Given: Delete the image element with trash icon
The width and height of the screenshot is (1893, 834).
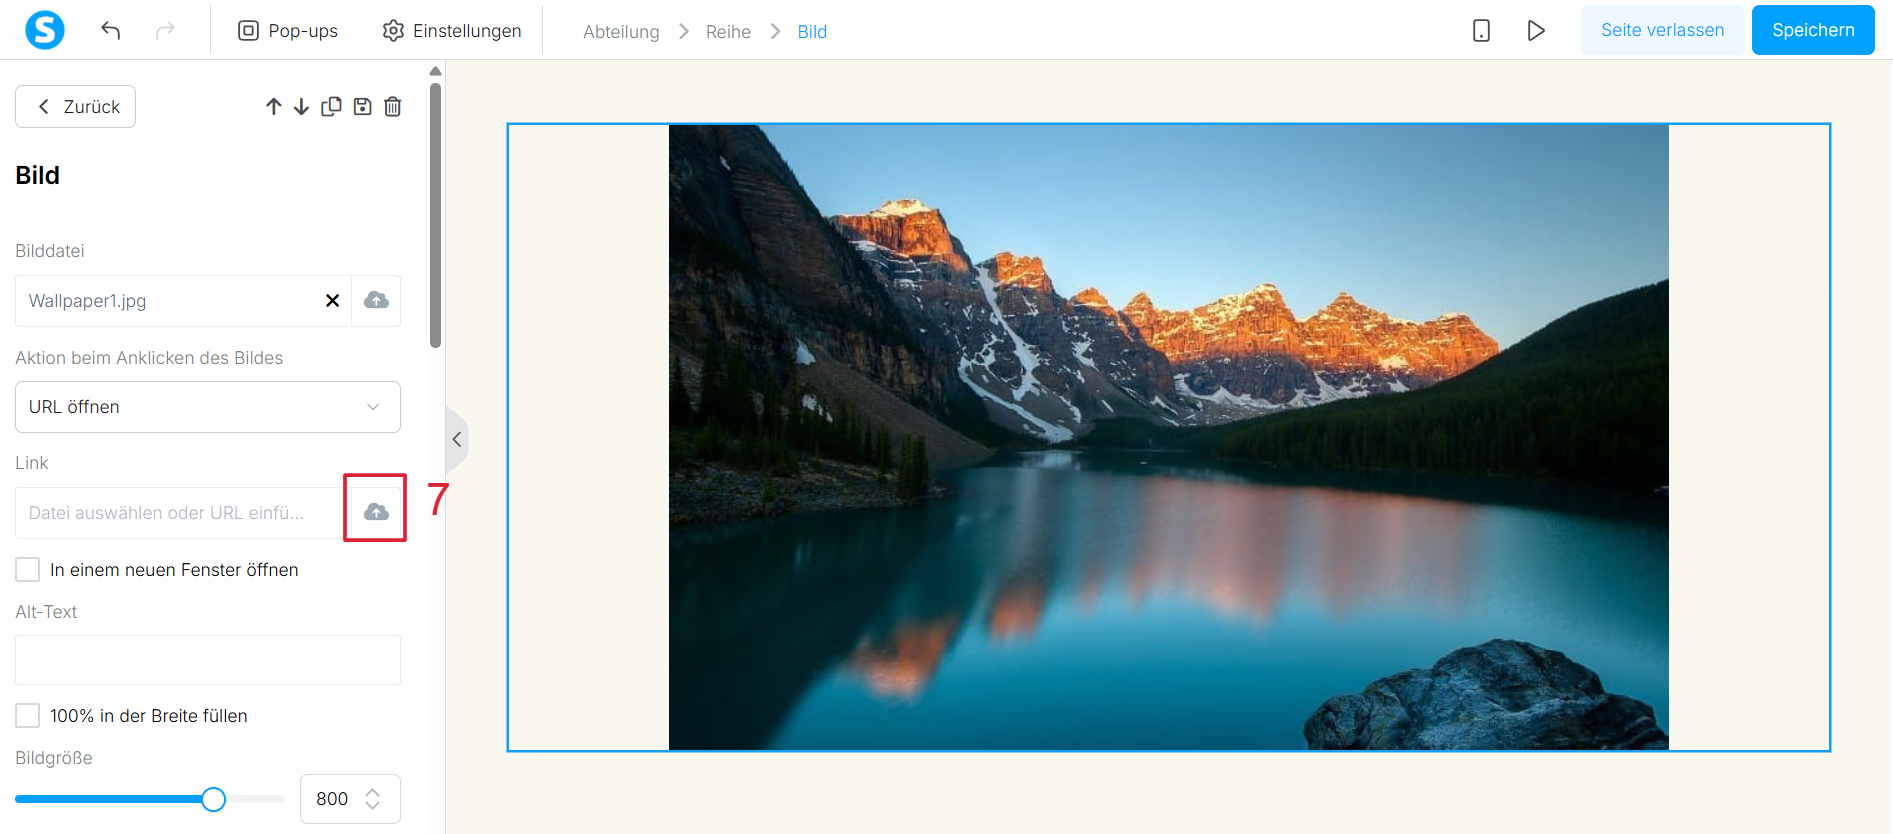Looking at the screenshot, I should pos(393,106).
